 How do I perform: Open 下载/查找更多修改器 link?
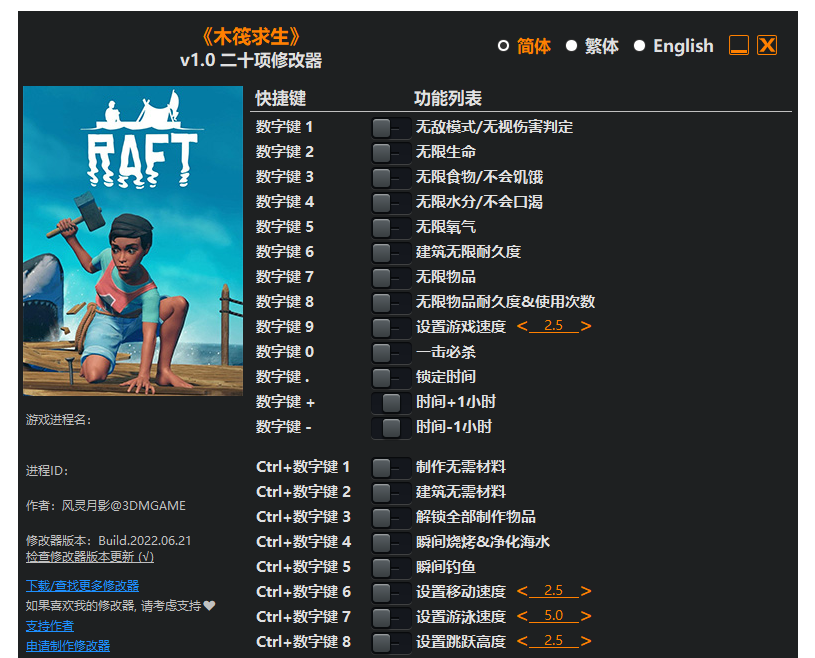83,586
